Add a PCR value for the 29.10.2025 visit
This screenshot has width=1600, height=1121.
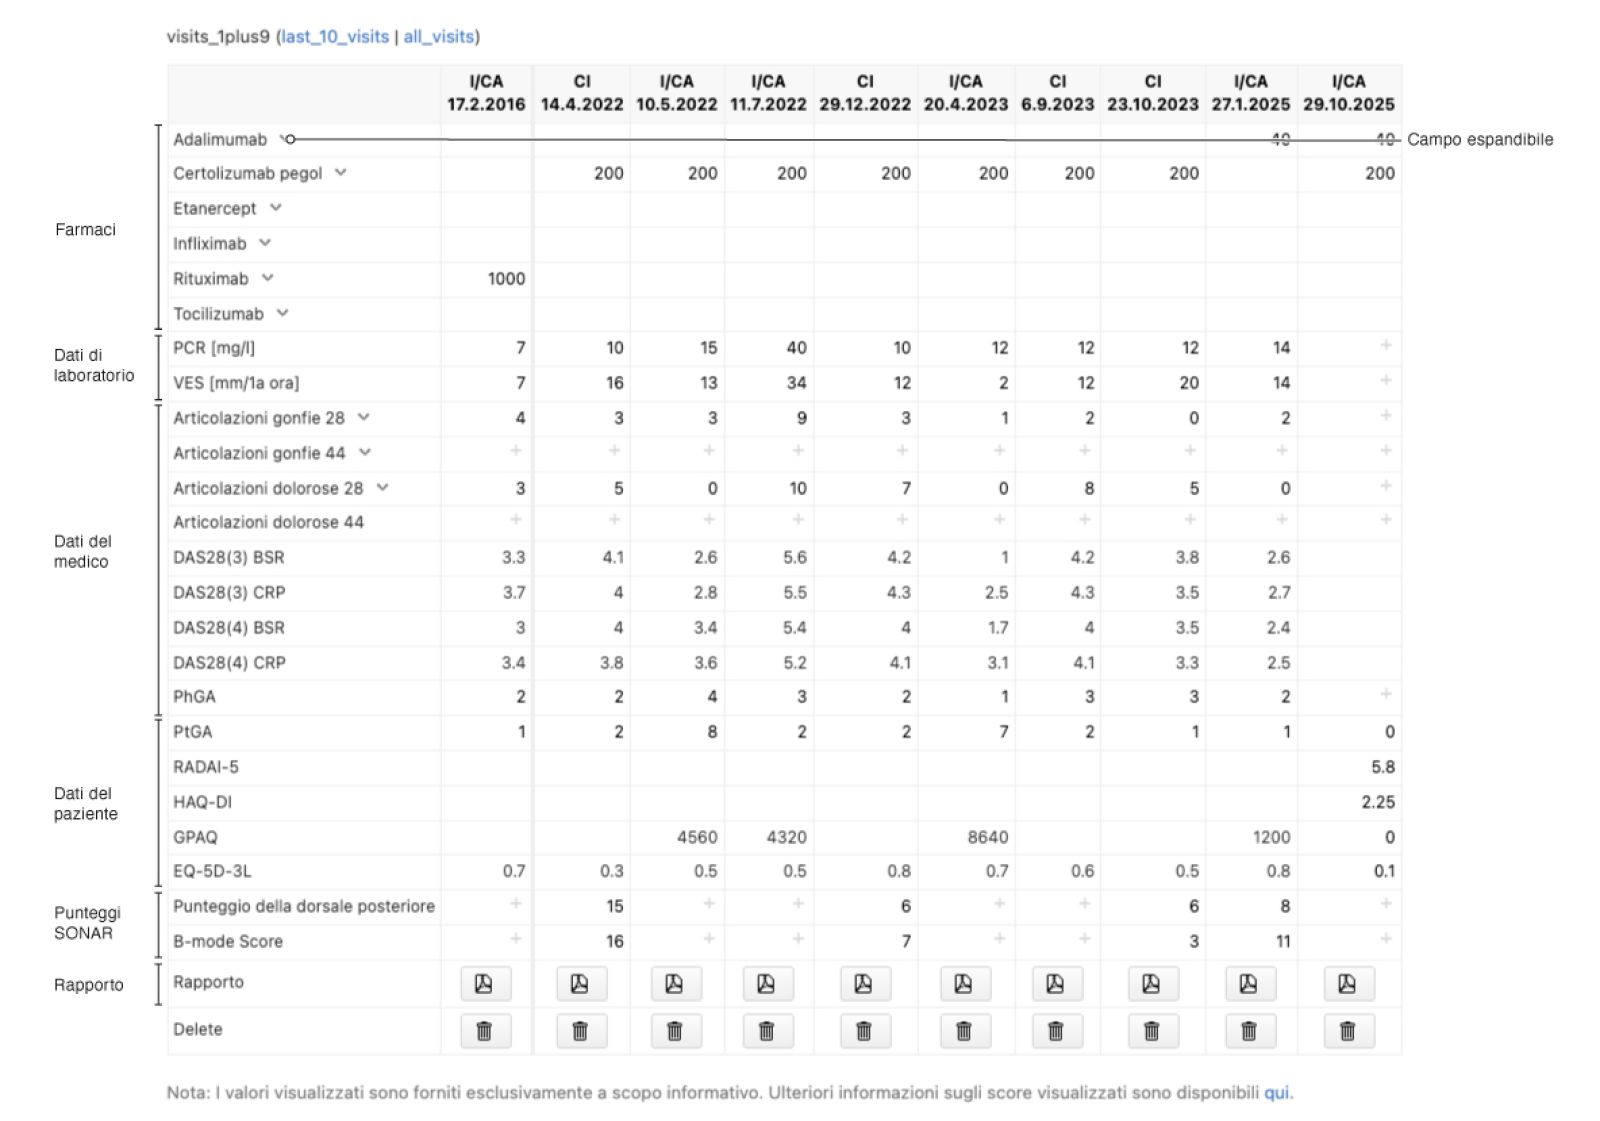pos(1385,348)
